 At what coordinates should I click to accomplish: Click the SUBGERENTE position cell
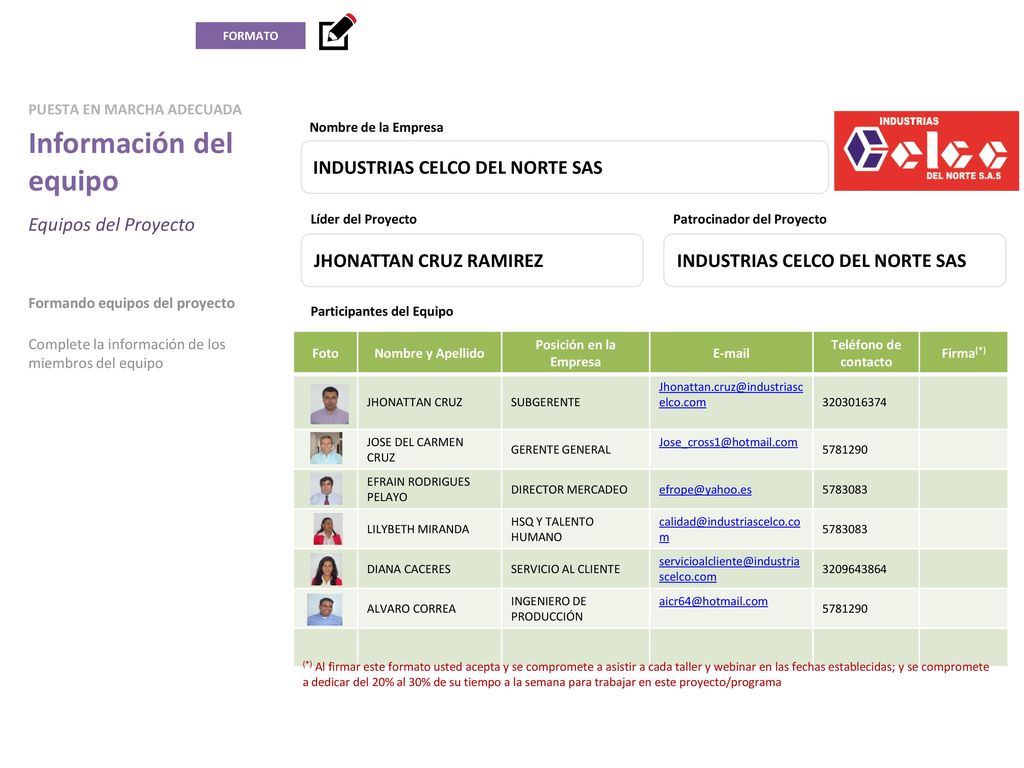click(x=575, y=402)
